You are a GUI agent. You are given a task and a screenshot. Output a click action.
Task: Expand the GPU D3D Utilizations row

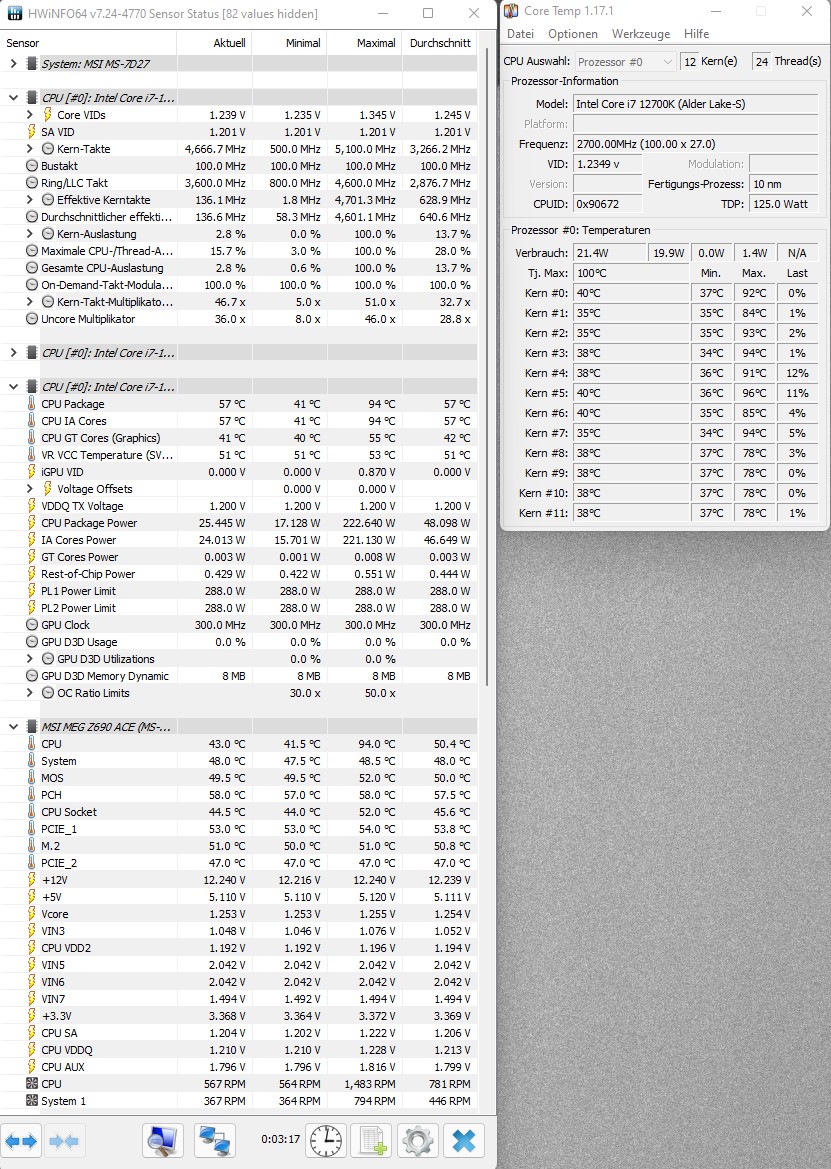tap(30, 658)
